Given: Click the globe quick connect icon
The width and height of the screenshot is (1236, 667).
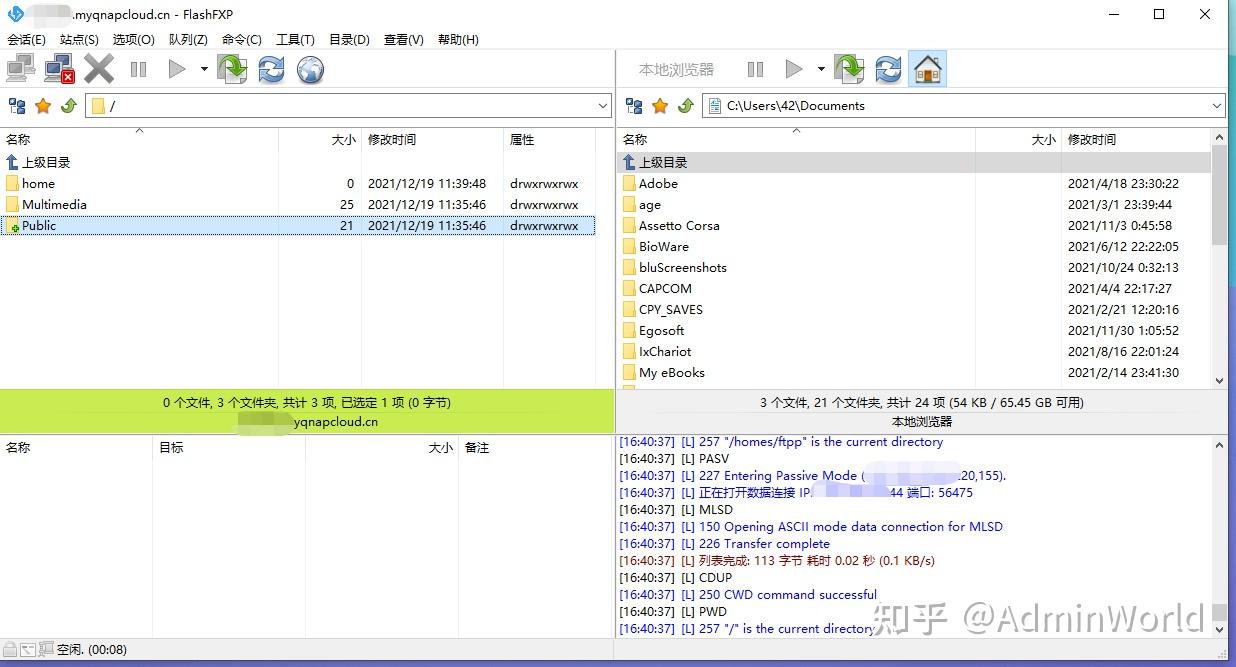Looking at the screenshot, I should (x=309, y=69).
